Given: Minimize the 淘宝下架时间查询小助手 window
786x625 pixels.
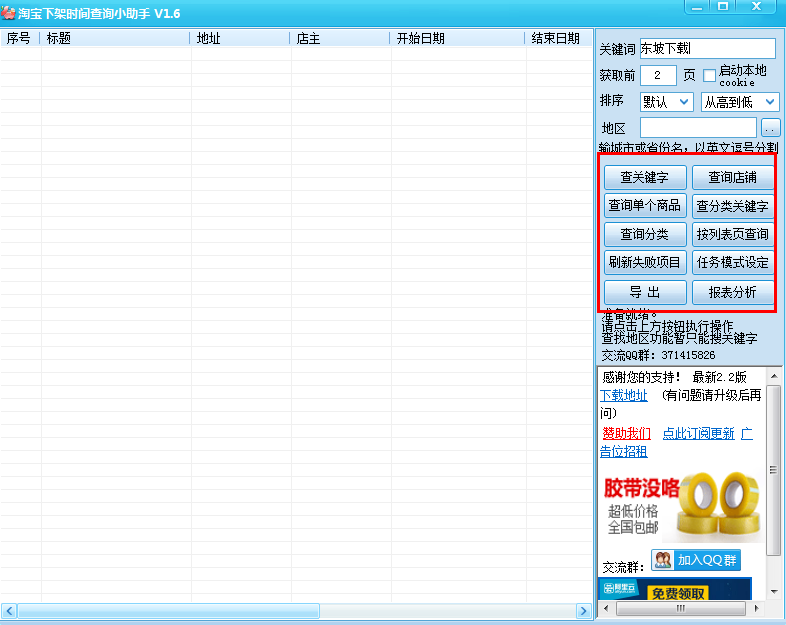Looking at the screenshot, I should [697, 7].
